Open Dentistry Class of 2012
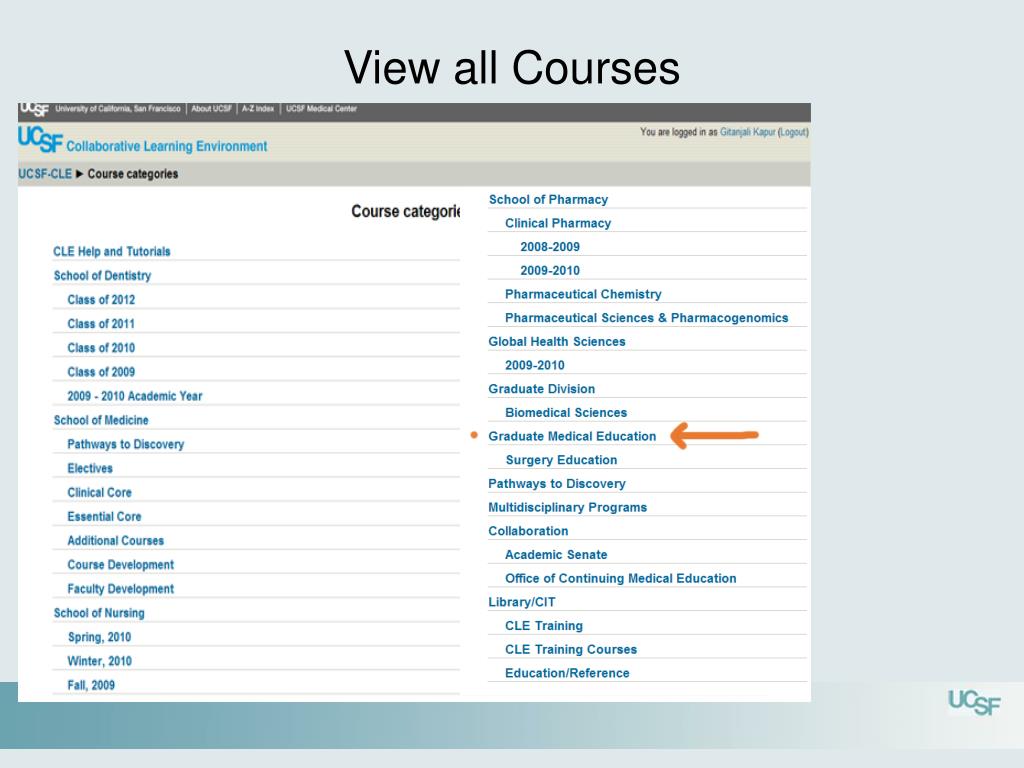This screenshot has height=768, width=1024. click(101, 300)
